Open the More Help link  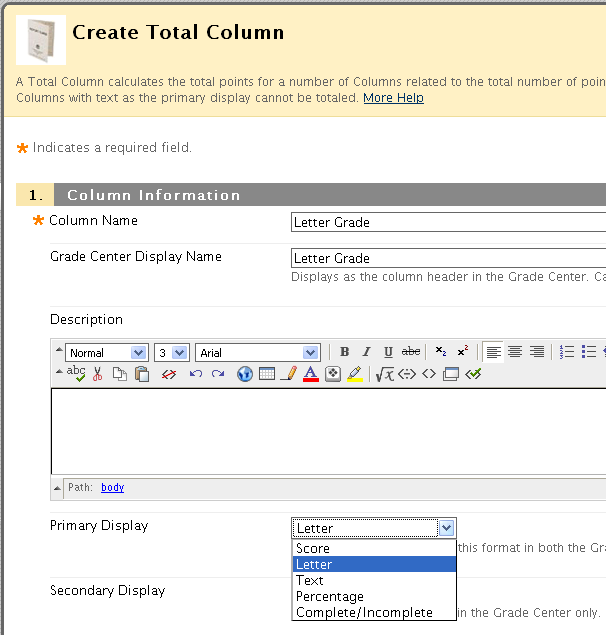pyautogui.click(x=393, y=98)
